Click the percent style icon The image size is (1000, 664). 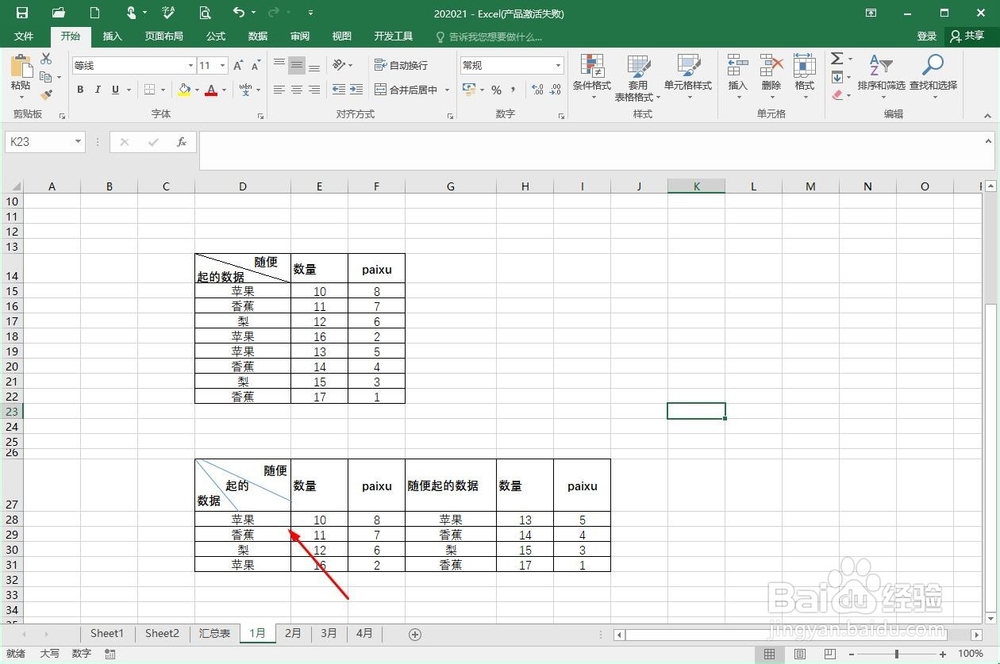496,90
